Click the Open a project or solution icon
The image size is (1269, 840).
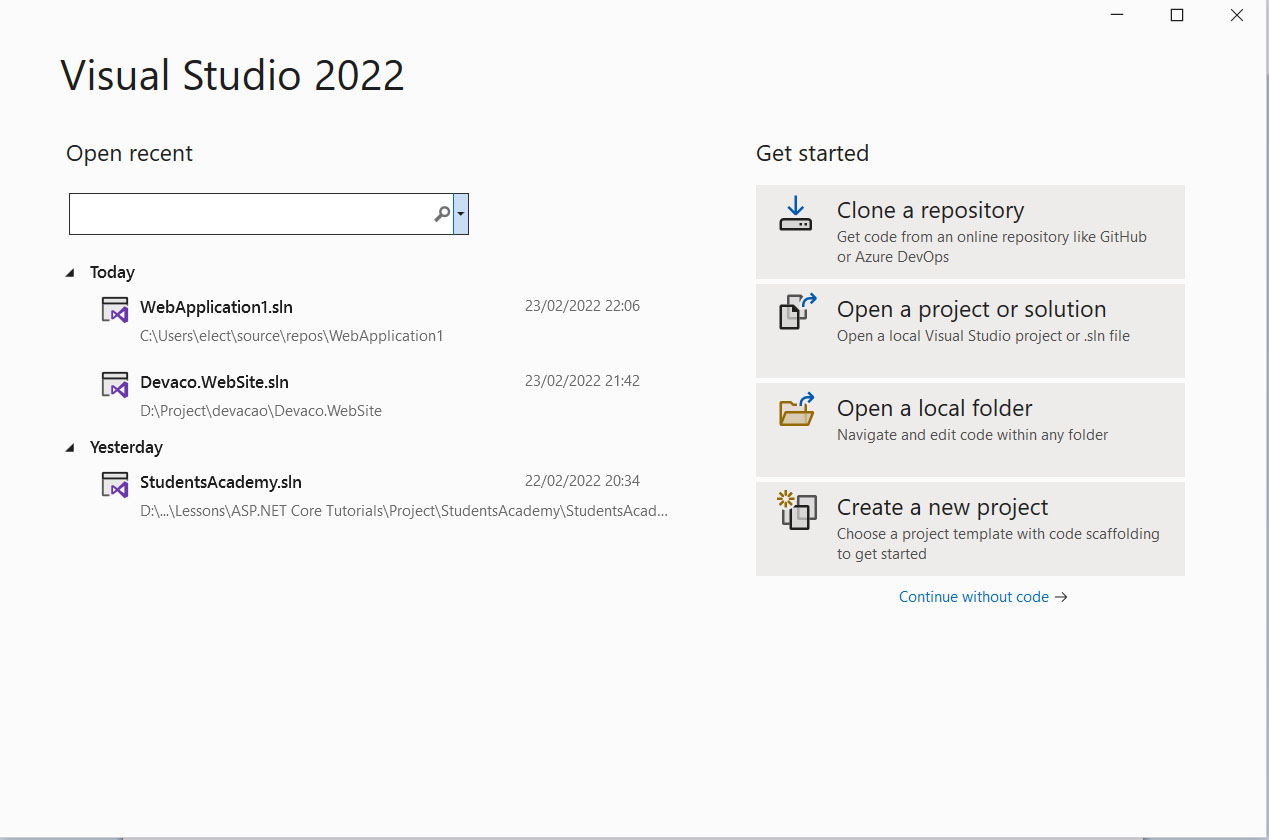pyautogui.click(x=797, y=312)
